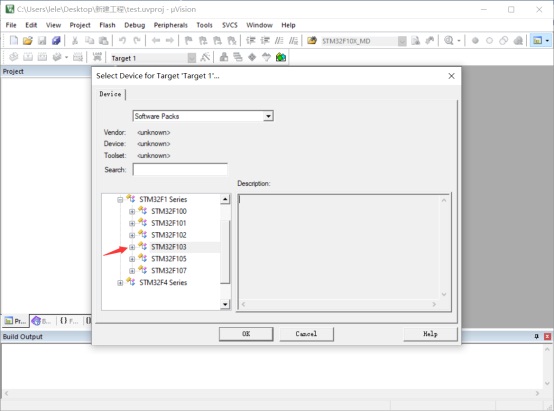Click the Cut scissors icon

[x=75, y=41]
